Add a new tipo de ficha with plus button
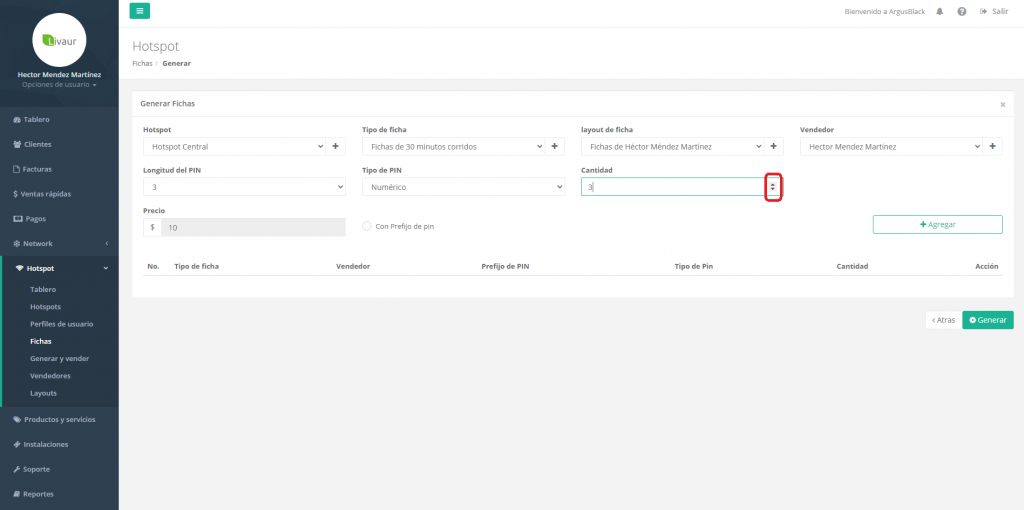Viewport: 1024px width, 510px height. tap(554, 147)
